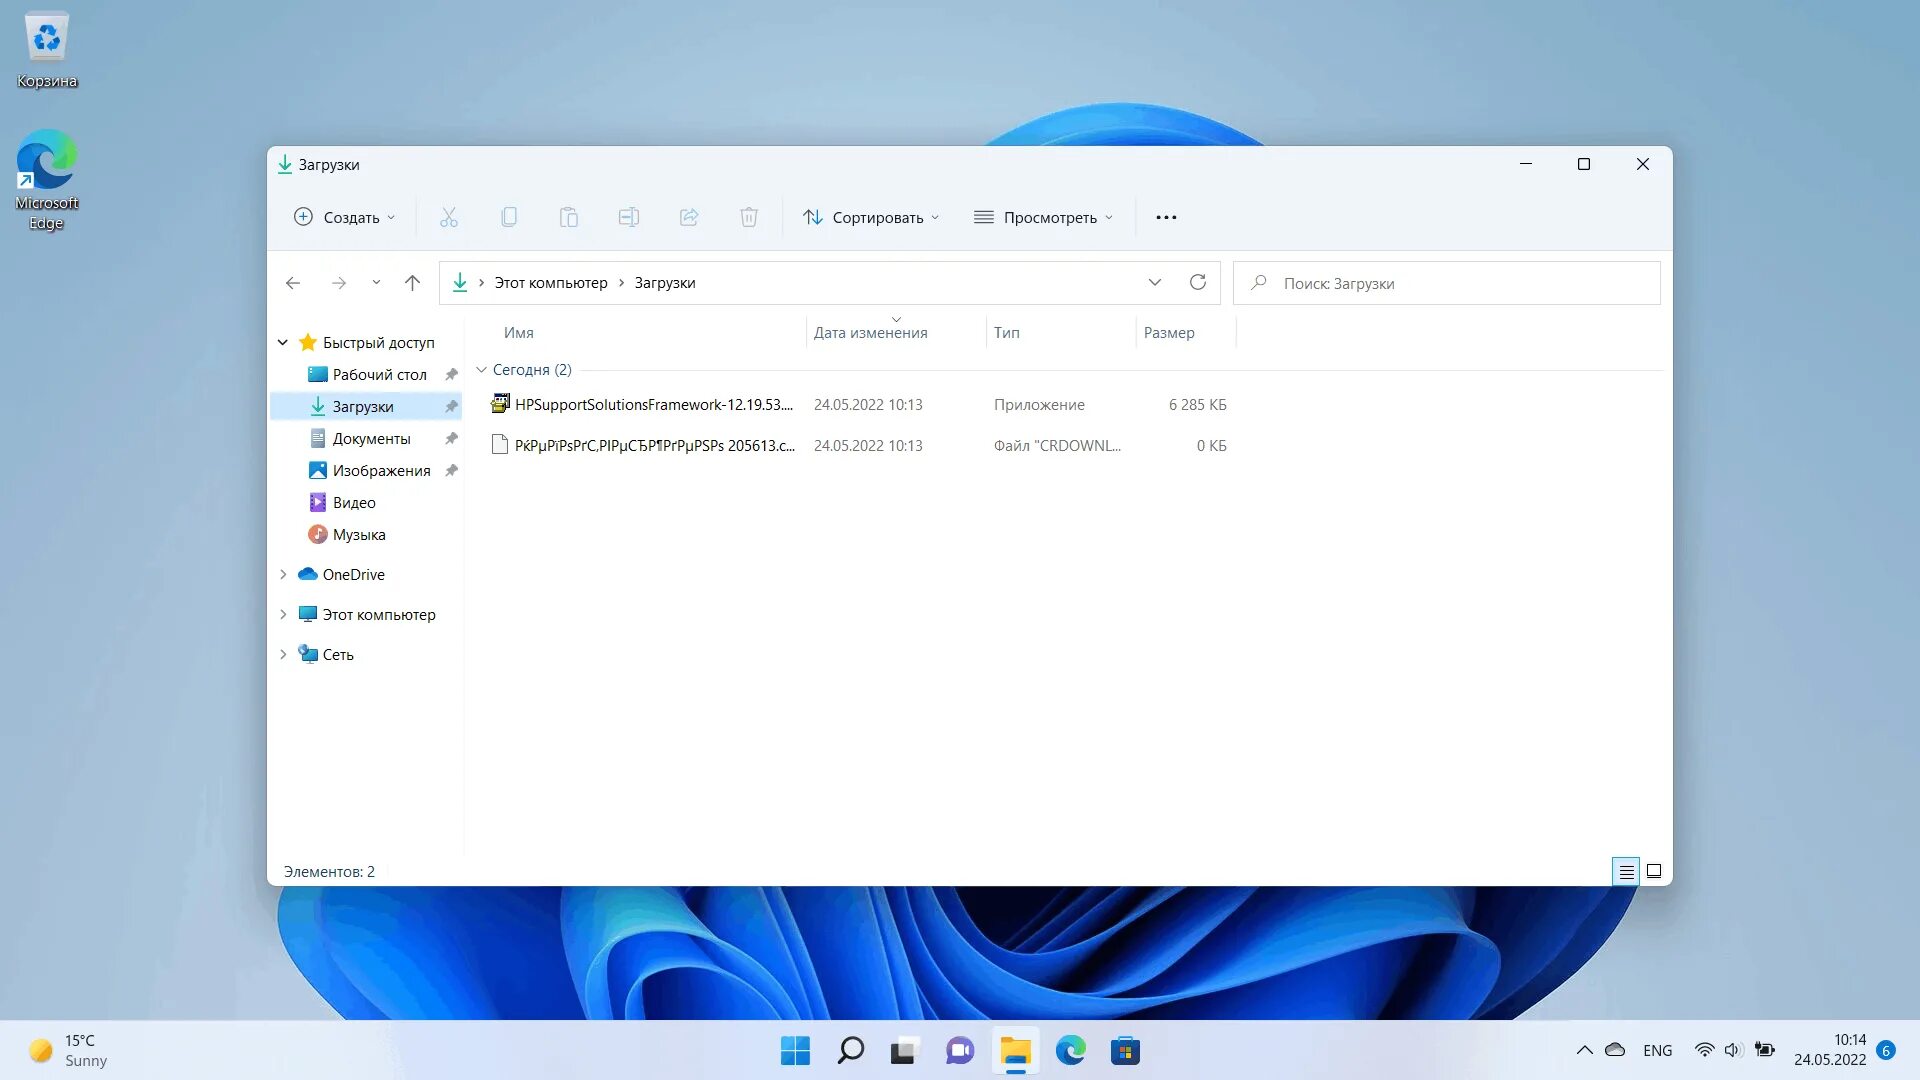This screenshot has height=1080, width=1920.
Task: Collapse the Быстрый доступ tree node
Action: coord(283,342)
